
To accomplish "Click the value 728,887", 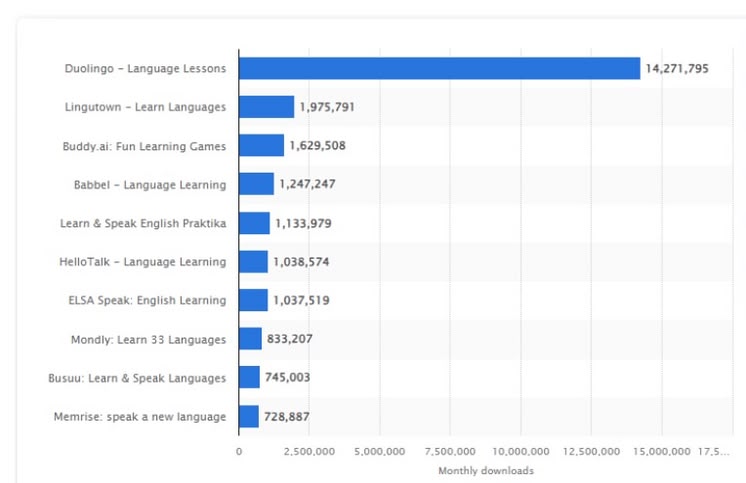I will pyautogui.click(x=287, y=417).
